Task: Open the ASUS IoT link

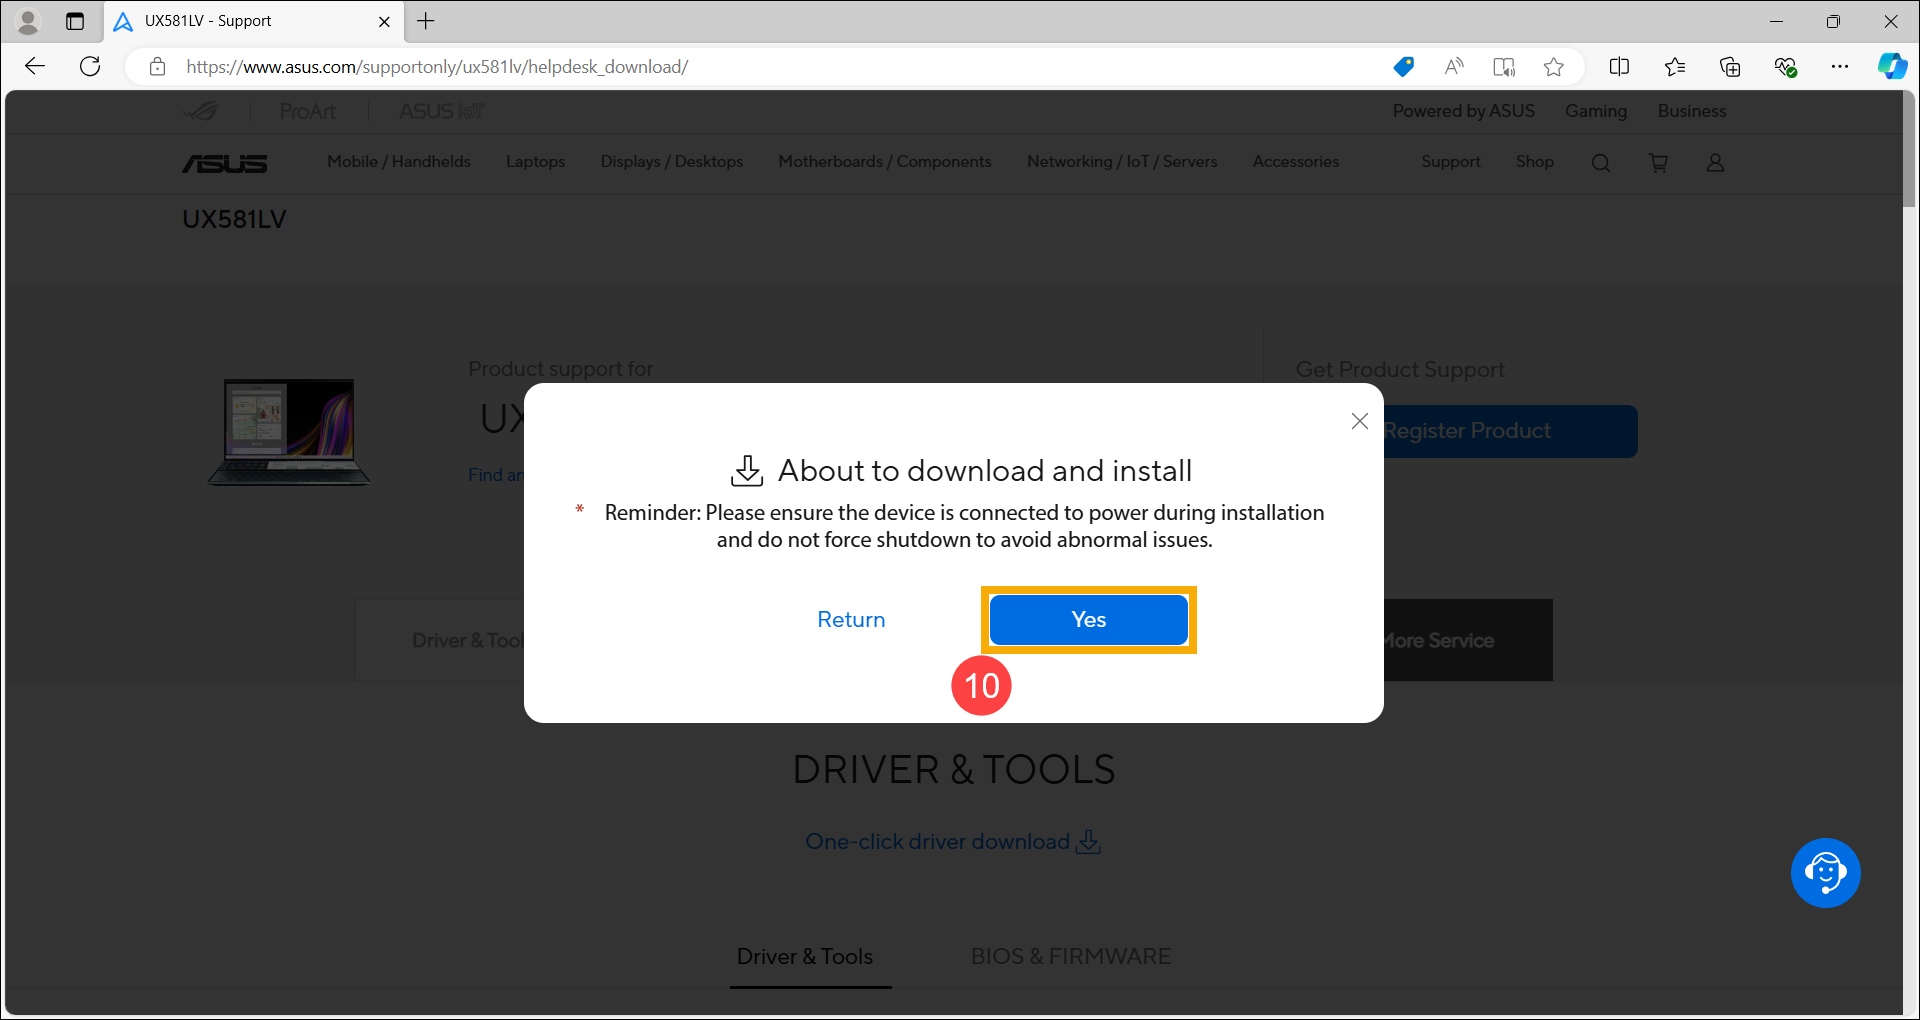Action: (x=441, y=111)
